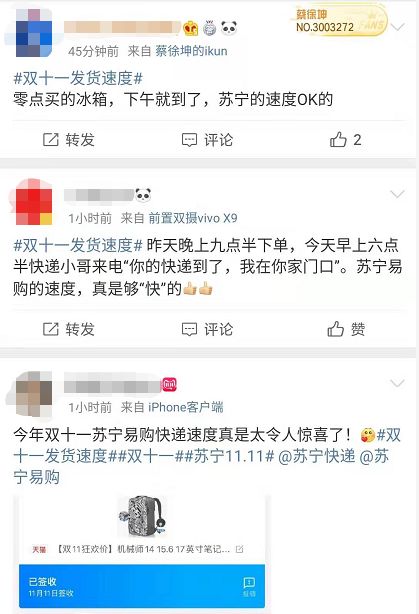The height and width of the screenshot is (614, 419).
Task: Like the first post about the fridge
Action: coord(345,140)
